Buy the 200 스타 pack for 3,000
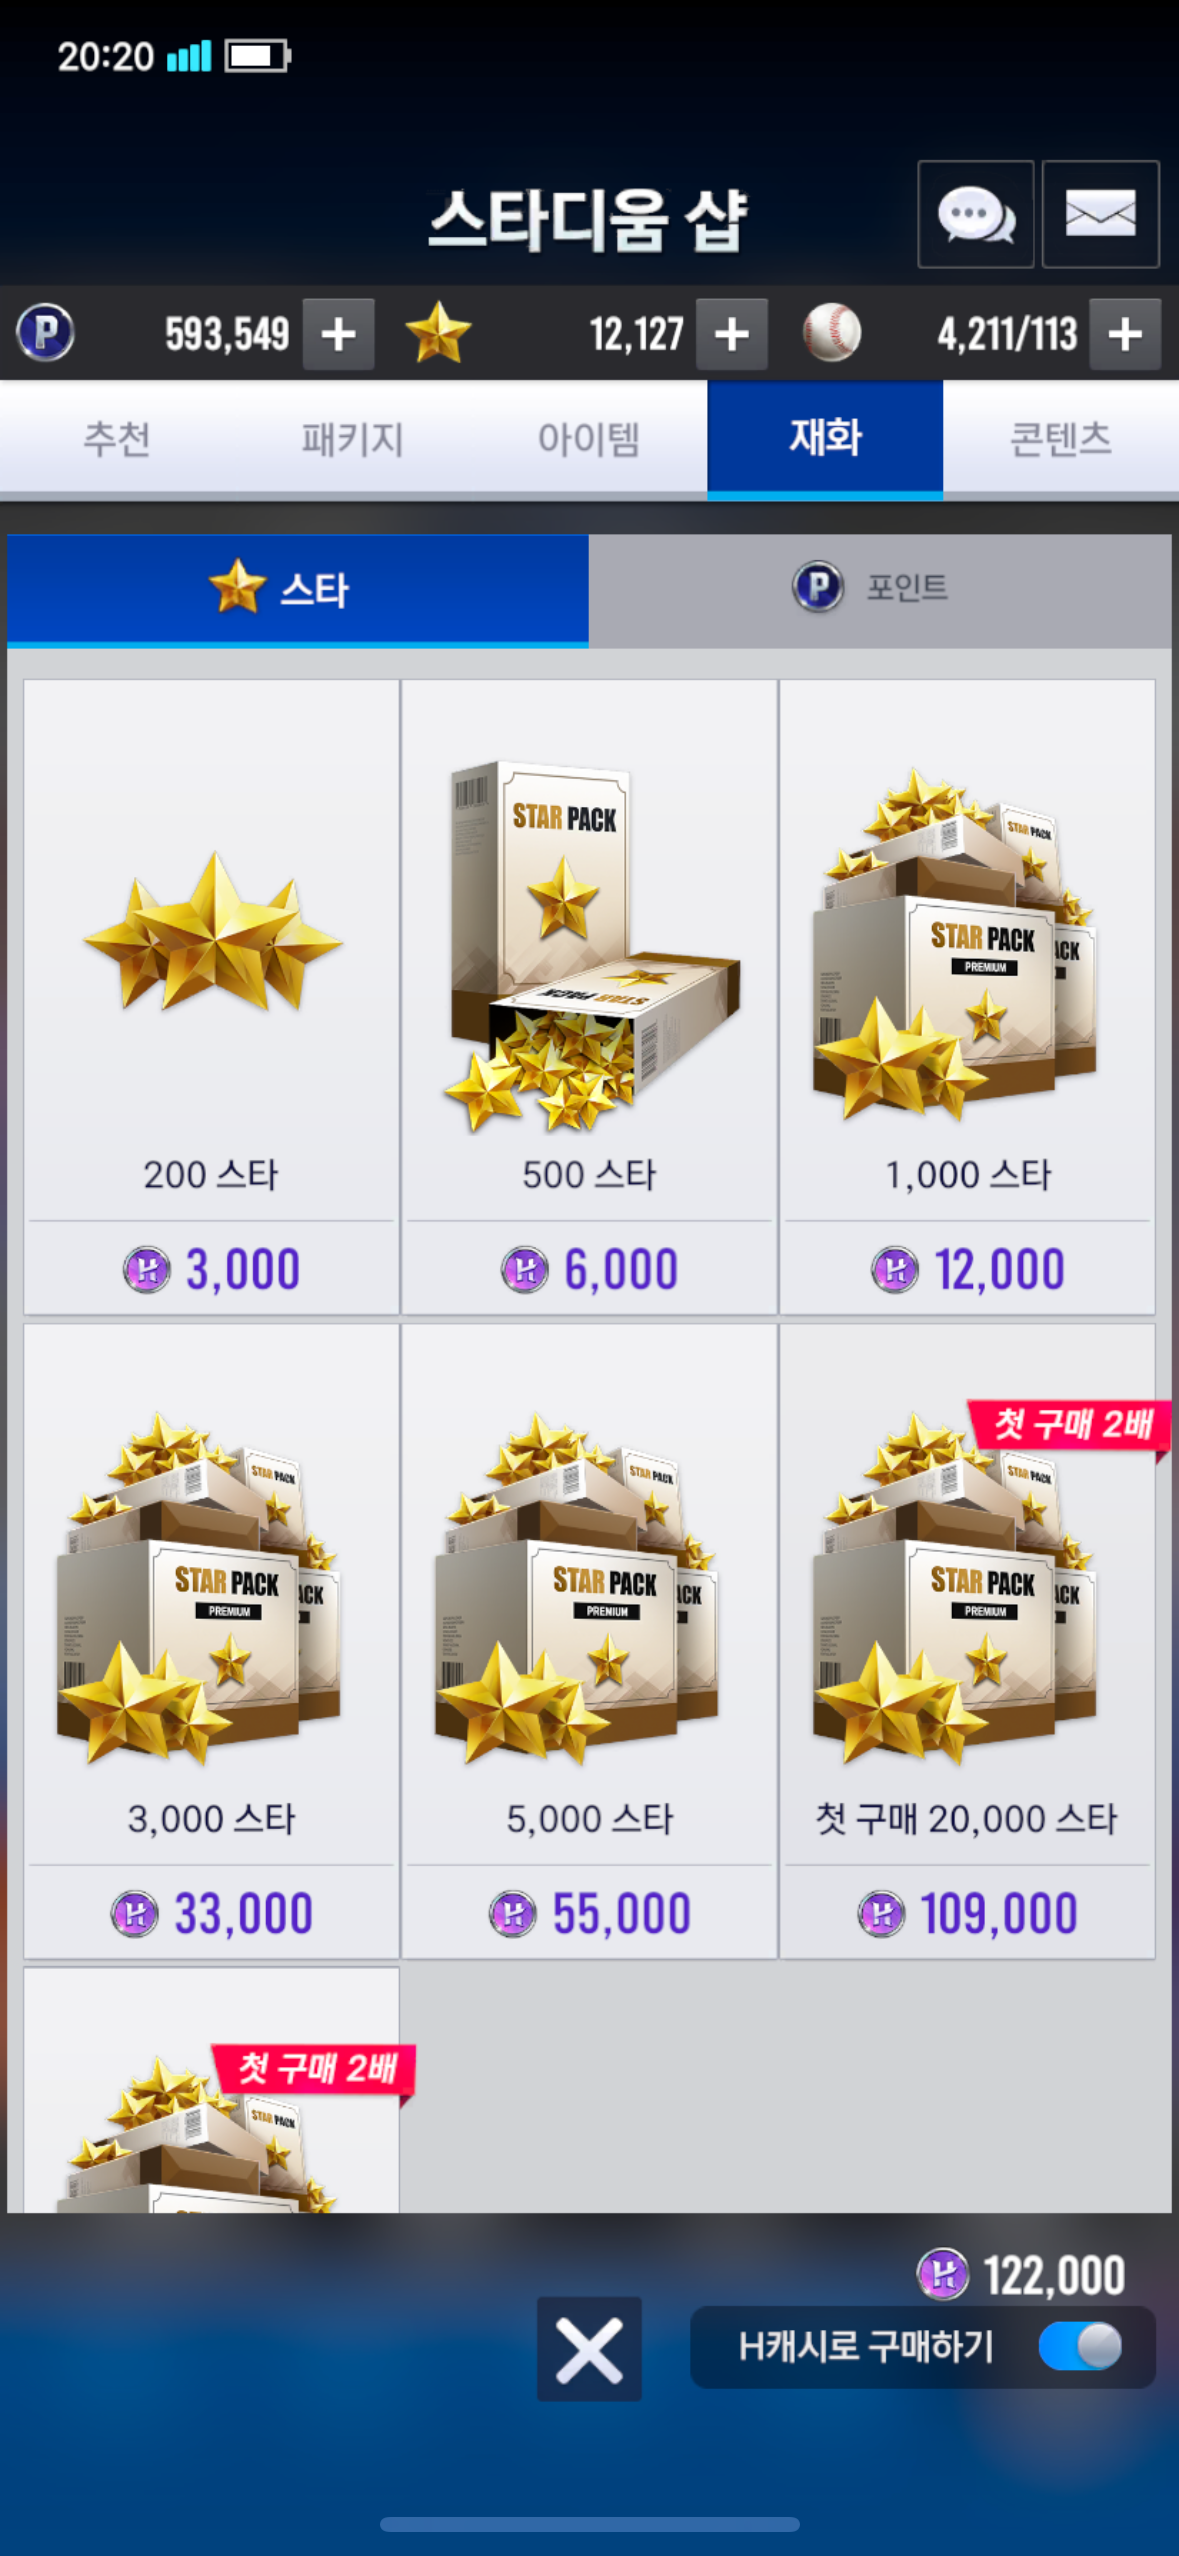Image resolution: width=1179 pixels, height=2556 pixels. pos(211,997)
